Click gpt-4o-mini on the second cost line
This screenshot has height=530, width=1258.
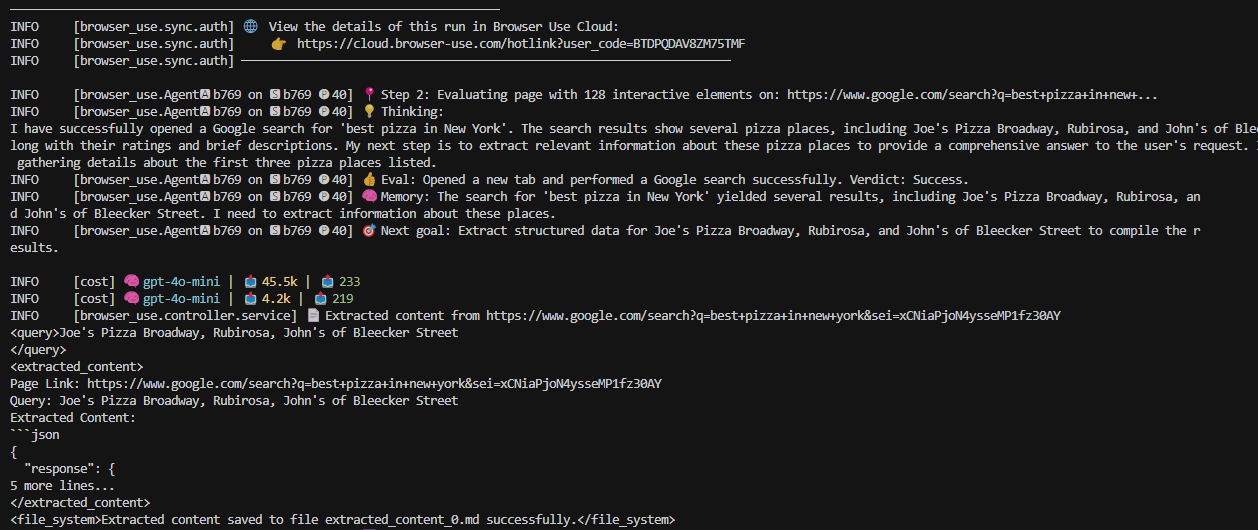click(182, 299)
